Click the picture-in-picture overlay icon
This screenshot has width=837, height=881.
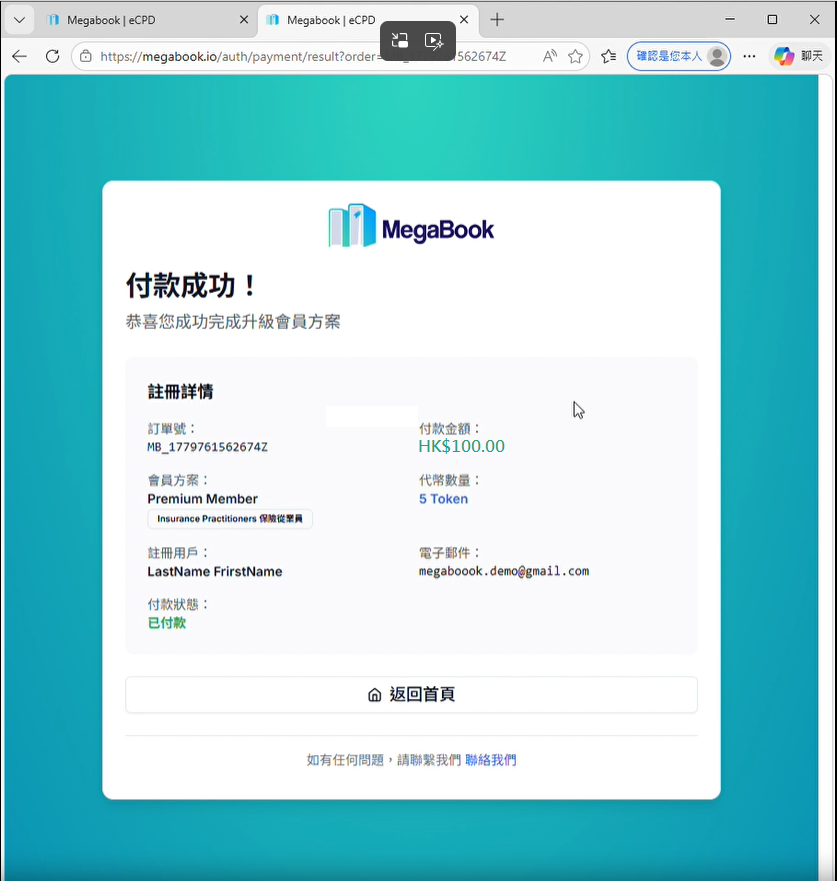coord(400,40)
